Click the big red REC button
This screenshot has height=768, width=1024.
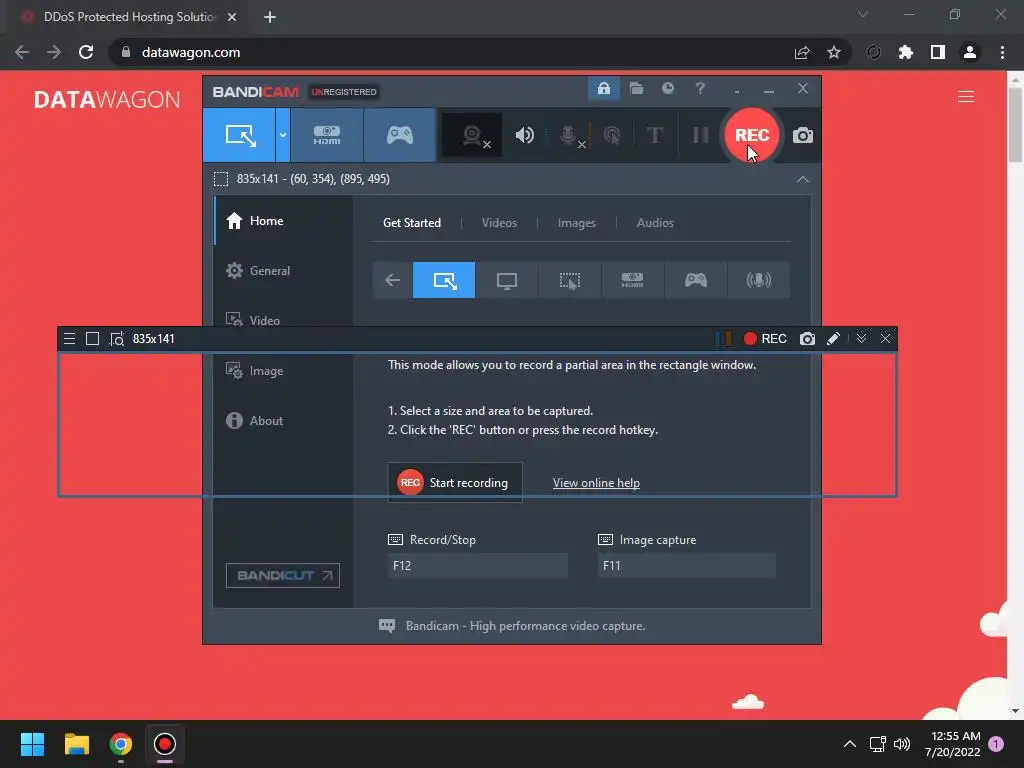(x=752, y=135)
